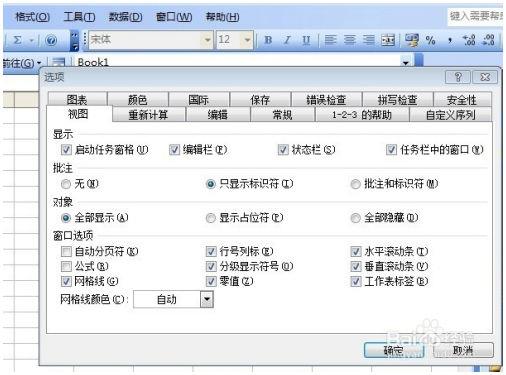Select comment and indicator radio button
506x375 pixels.
coord(355,184)
